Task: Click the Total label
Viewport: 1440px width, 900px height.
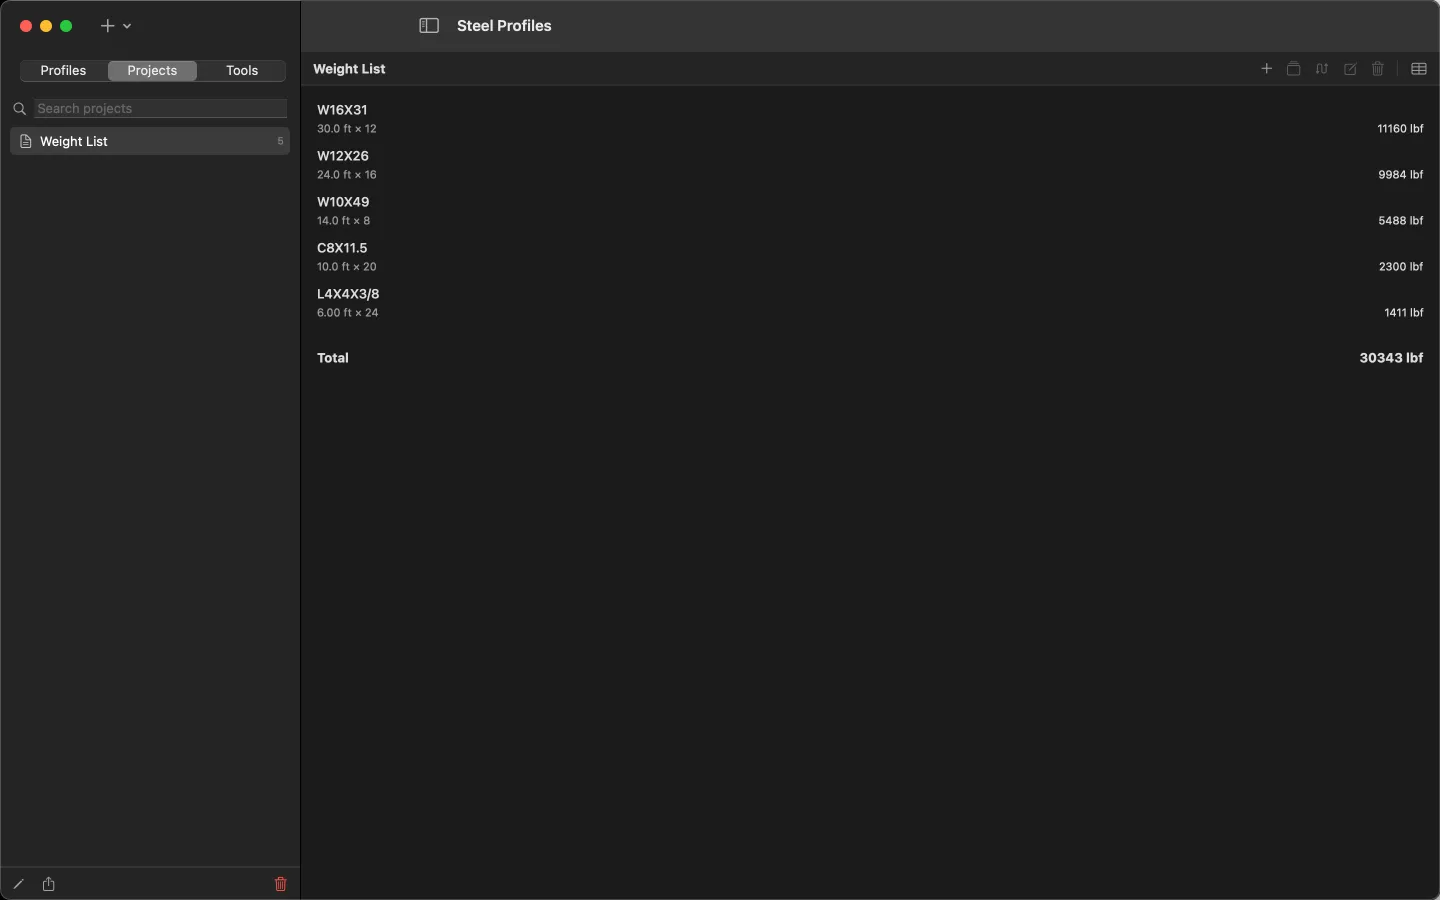Action: (x=333, y=358)
